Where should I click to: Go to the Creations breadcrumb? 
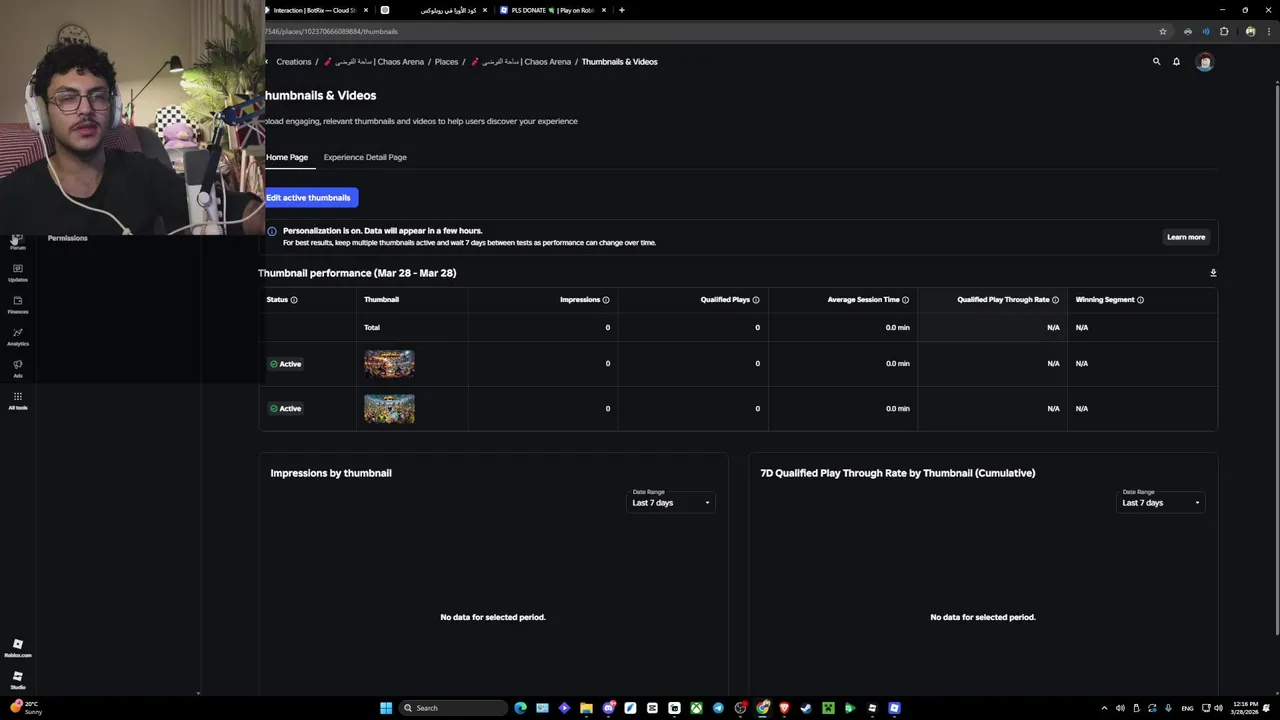pos(294,62)
